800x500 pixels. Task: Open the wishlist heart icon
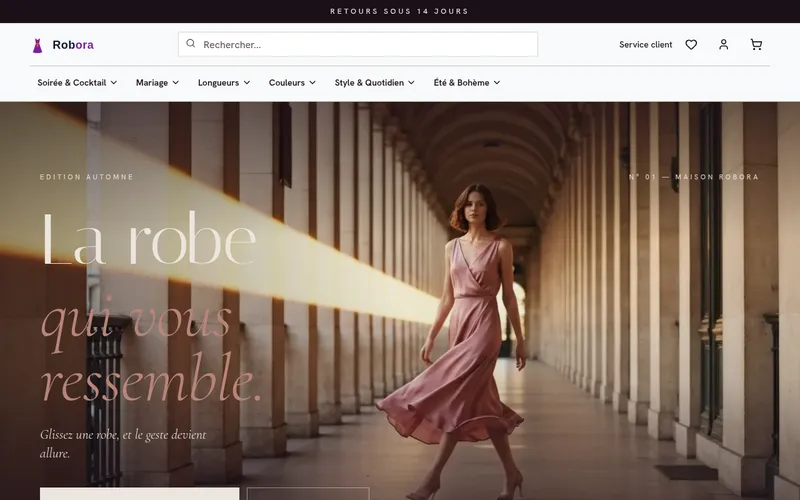[x=691, y=45]
